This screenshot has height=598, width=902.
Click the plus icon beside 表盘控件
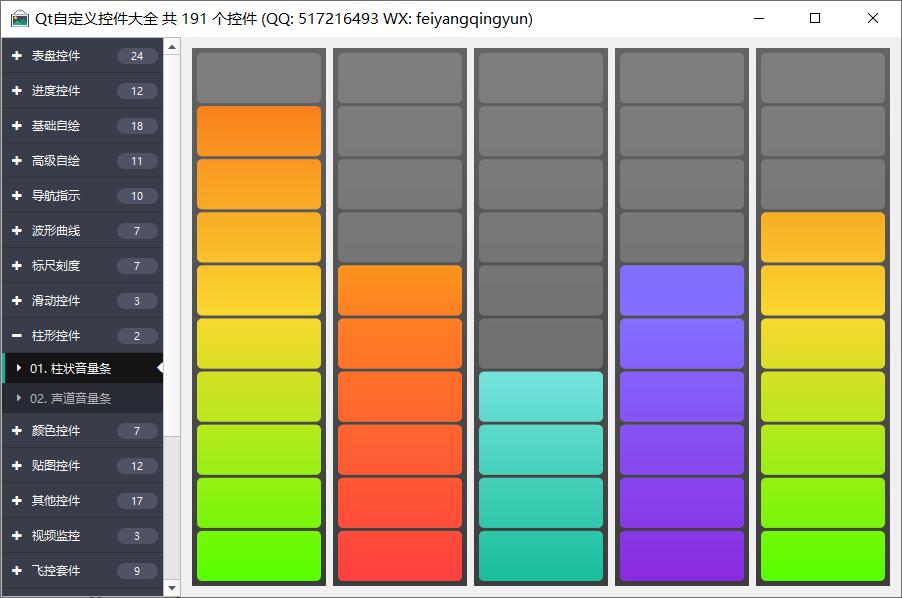(x=17, y=56)
